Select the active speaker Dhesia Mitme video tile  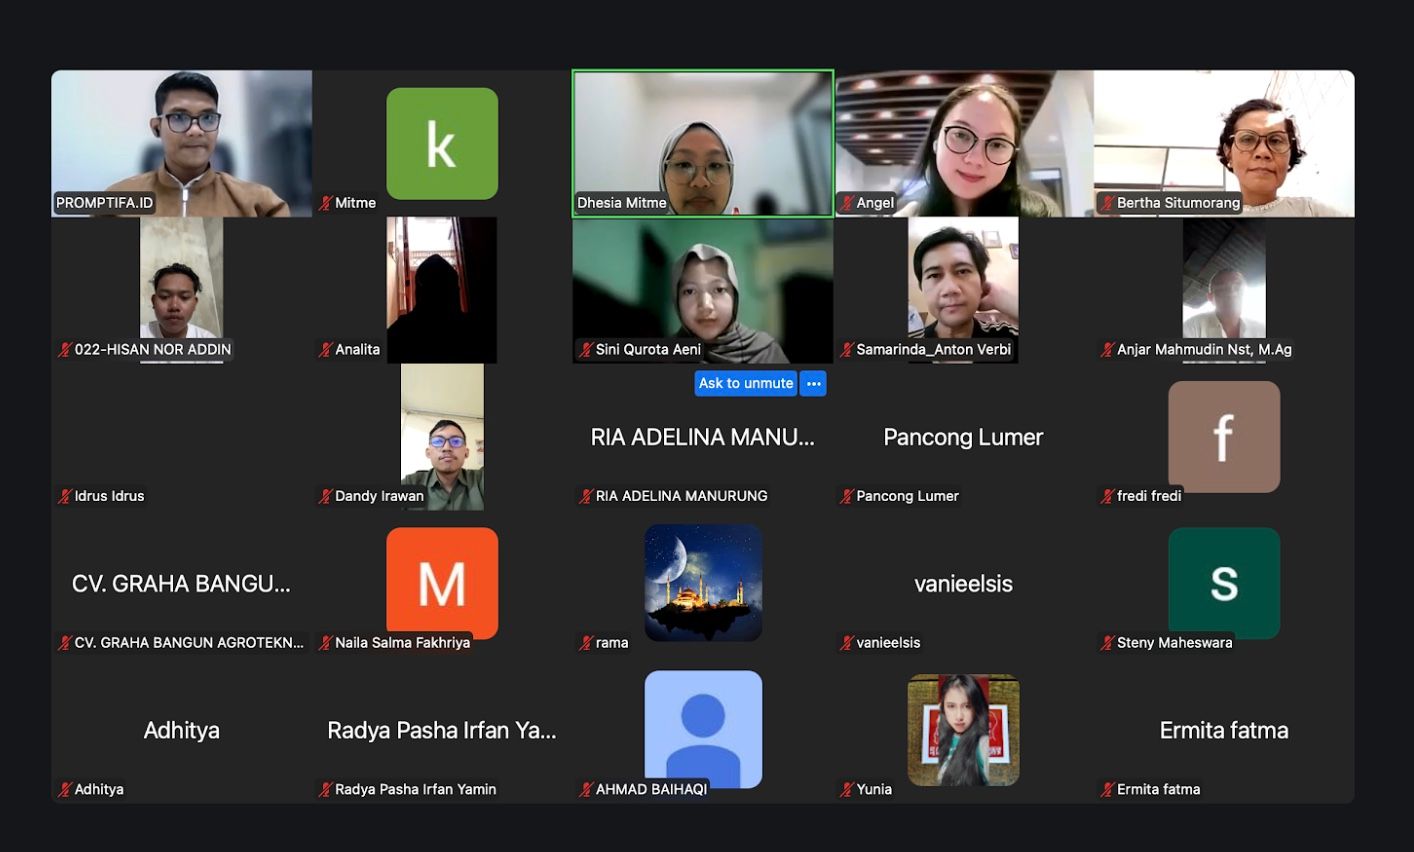click(x=703, y=143)
